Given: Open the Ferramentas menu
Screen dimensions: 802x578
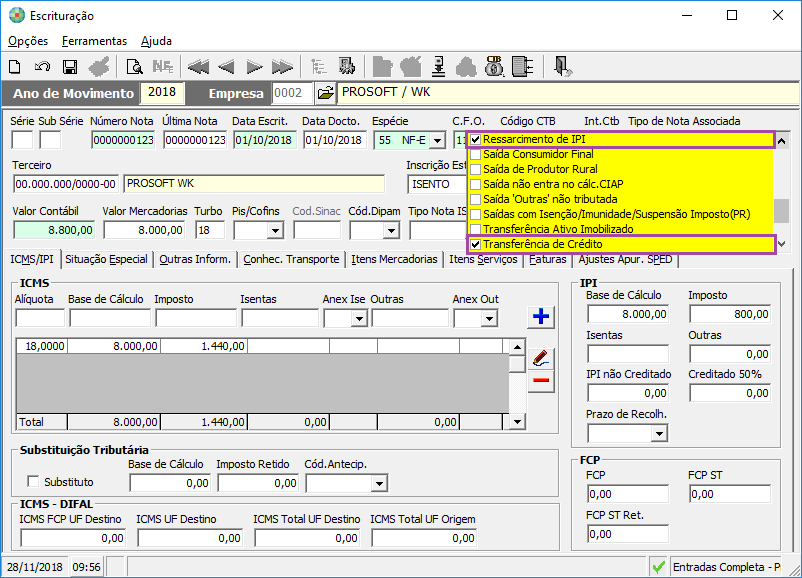Looking at the screenshot, I should pos(94,41).
